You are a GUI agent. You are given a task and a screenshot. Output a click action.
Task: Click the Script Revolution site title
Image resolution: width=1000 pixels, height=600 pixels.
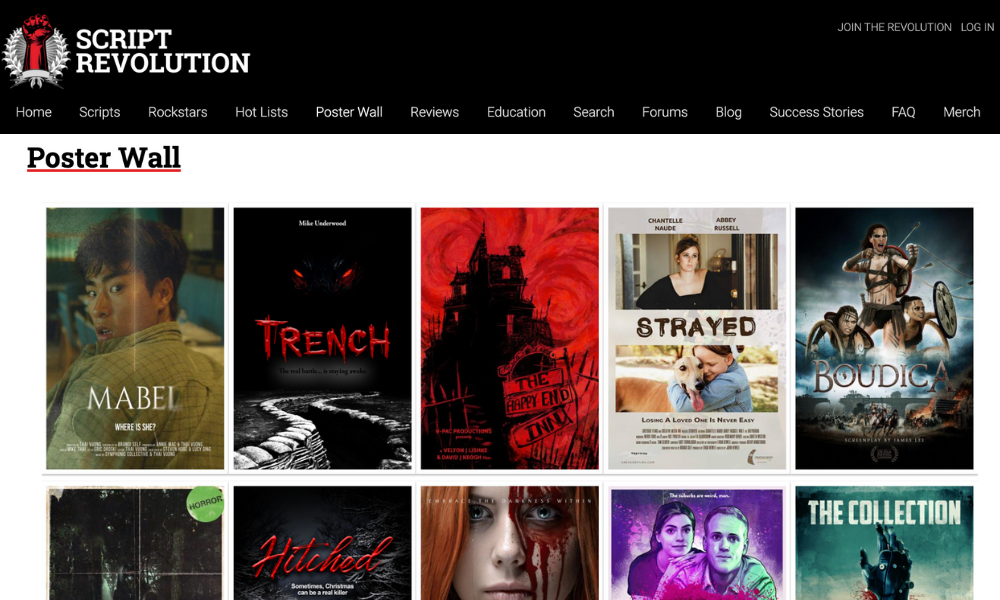[x=163, y=51]
